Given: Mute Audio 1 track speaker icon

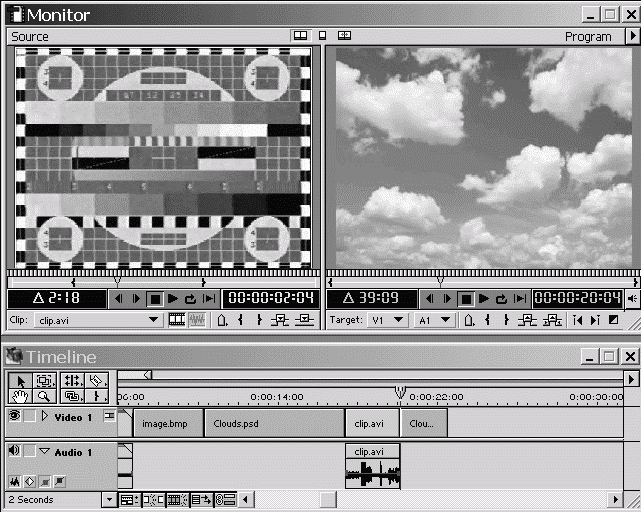Looking at the screenshot, I should (14, 452).
